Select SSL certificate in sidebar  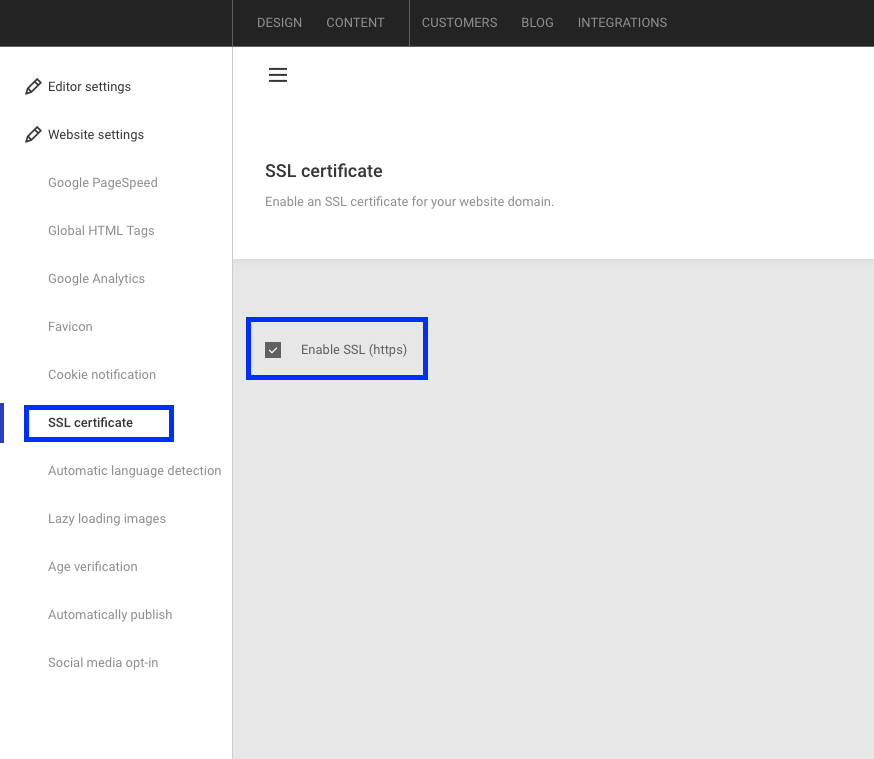pyautogui.click(x=90, y=422)
